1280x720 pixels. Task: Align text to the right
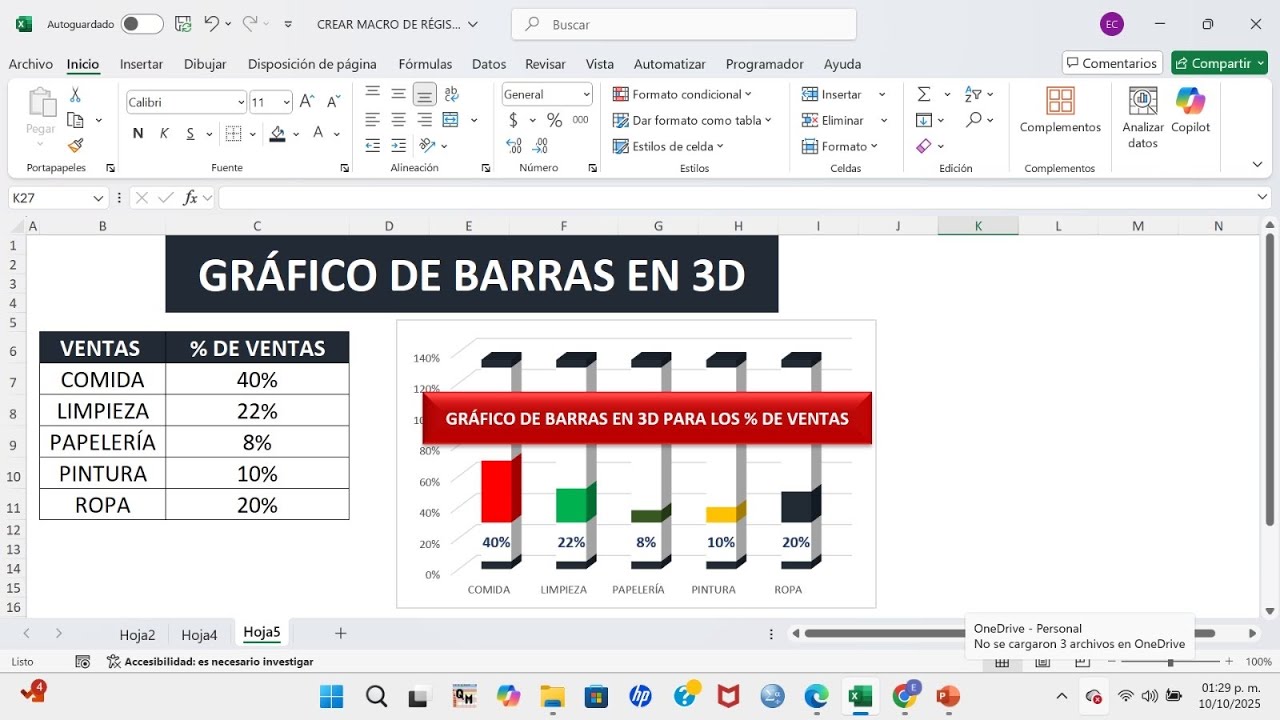pyautogui.click(x=424, y=120)
